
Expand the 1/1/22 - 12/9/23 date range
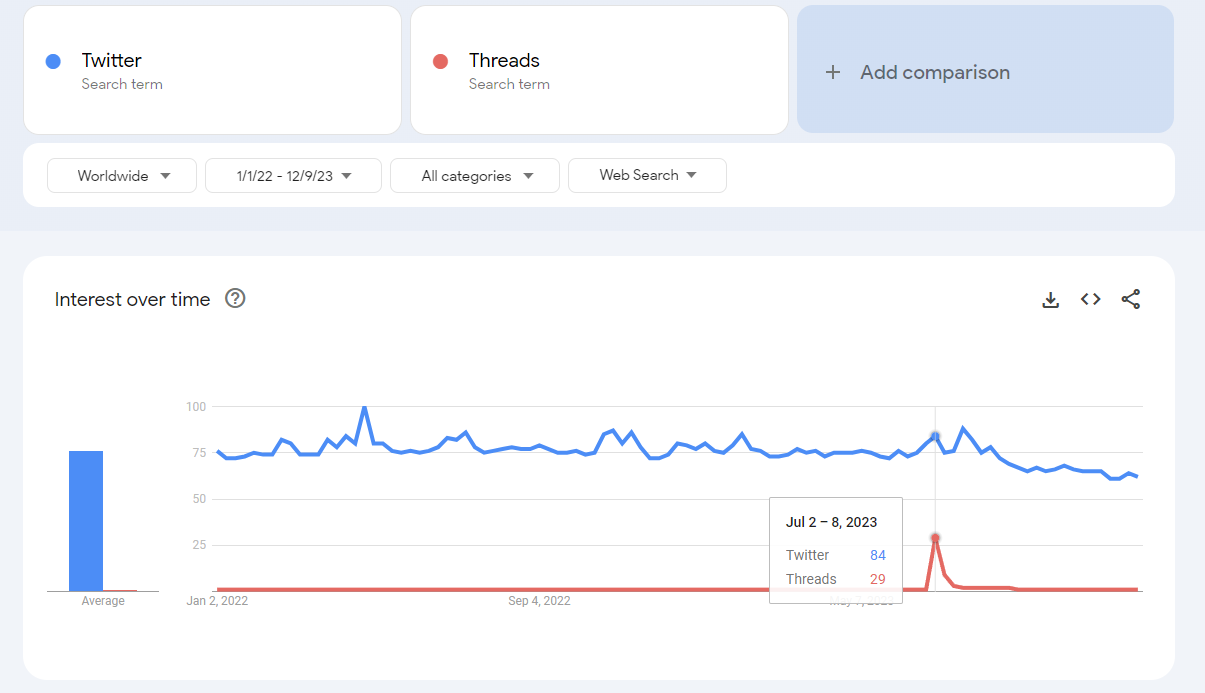(293, 176)
